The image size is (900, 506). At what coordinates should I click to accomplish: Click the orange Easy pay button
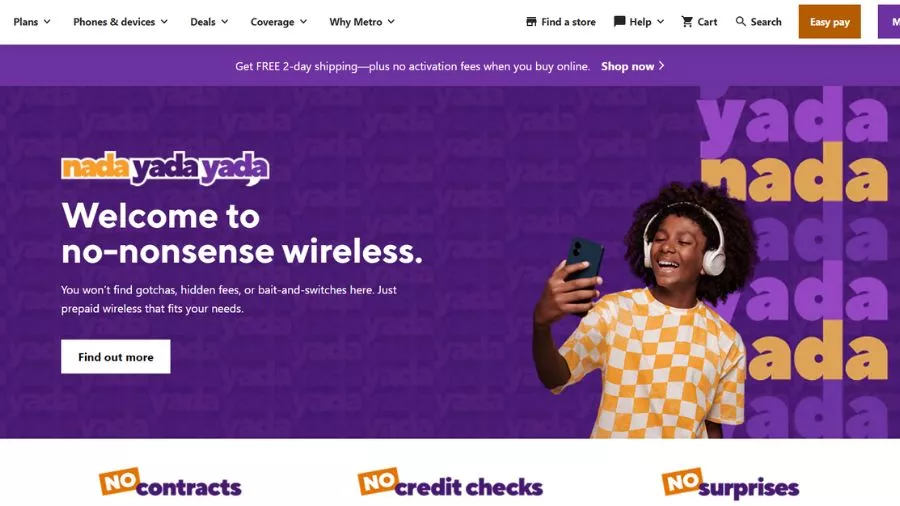coord(829,22)
